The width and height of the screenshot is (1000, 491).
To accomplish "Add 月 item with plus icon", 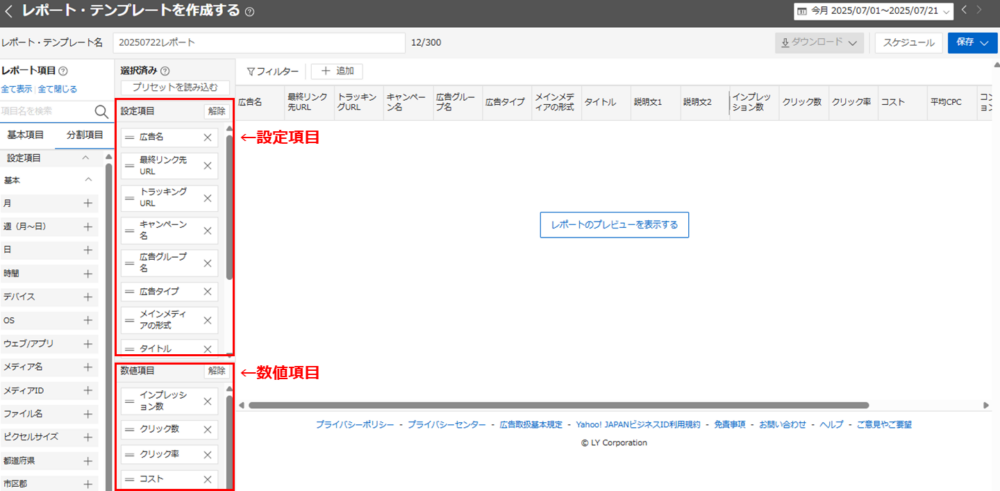I will pos(88,203).
